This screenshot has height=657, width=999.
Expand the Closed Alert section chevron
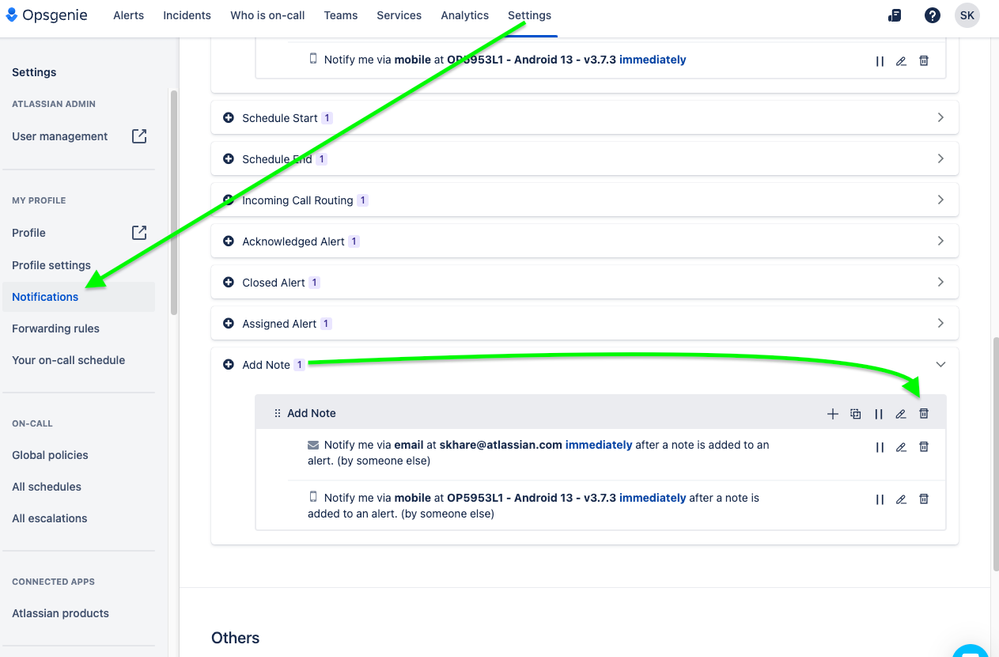coord(940,282)
